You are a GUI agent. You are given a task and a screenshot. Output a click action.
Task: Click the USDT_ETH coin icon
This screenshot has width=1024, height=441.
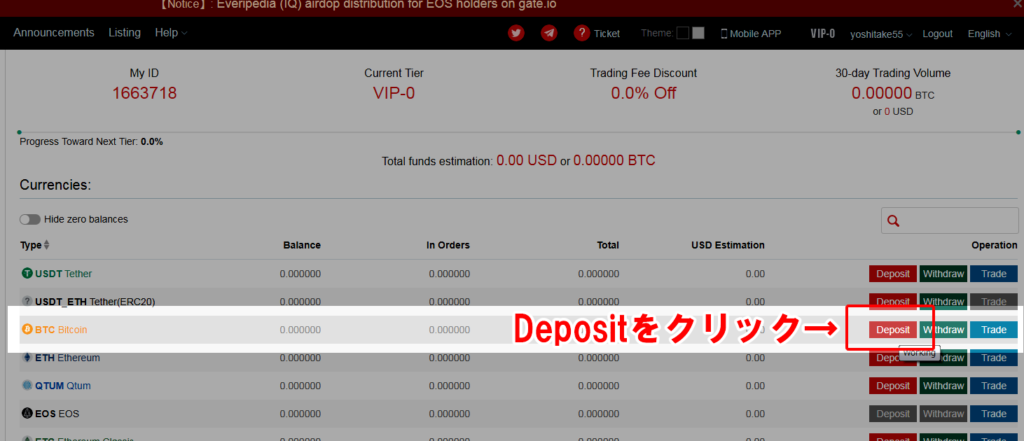(x=27, y=302)
